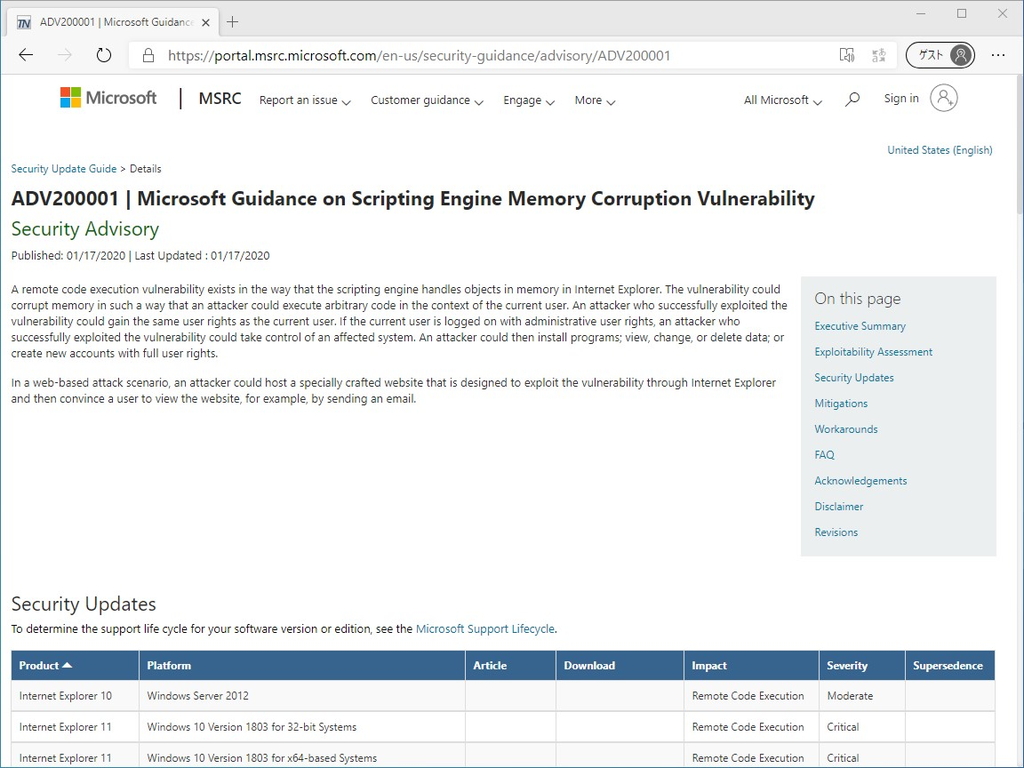Click the back navigation arrow
Image resolution: width=1024 pixels, height=768 pixels.
26,55
